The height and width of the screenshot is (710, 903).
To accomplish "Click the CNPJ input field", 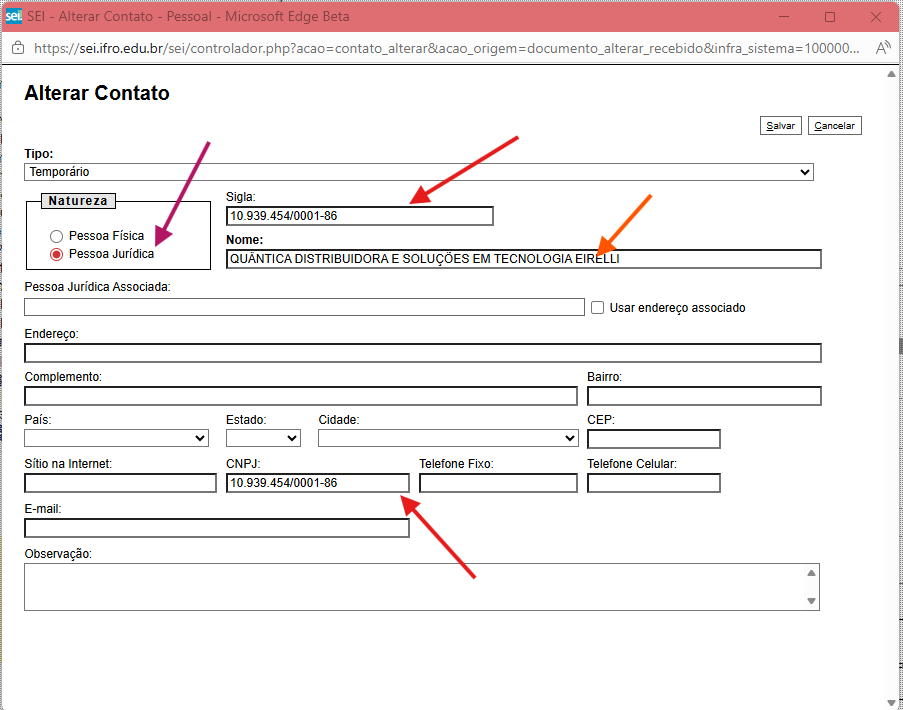I will tap(317, 483).
